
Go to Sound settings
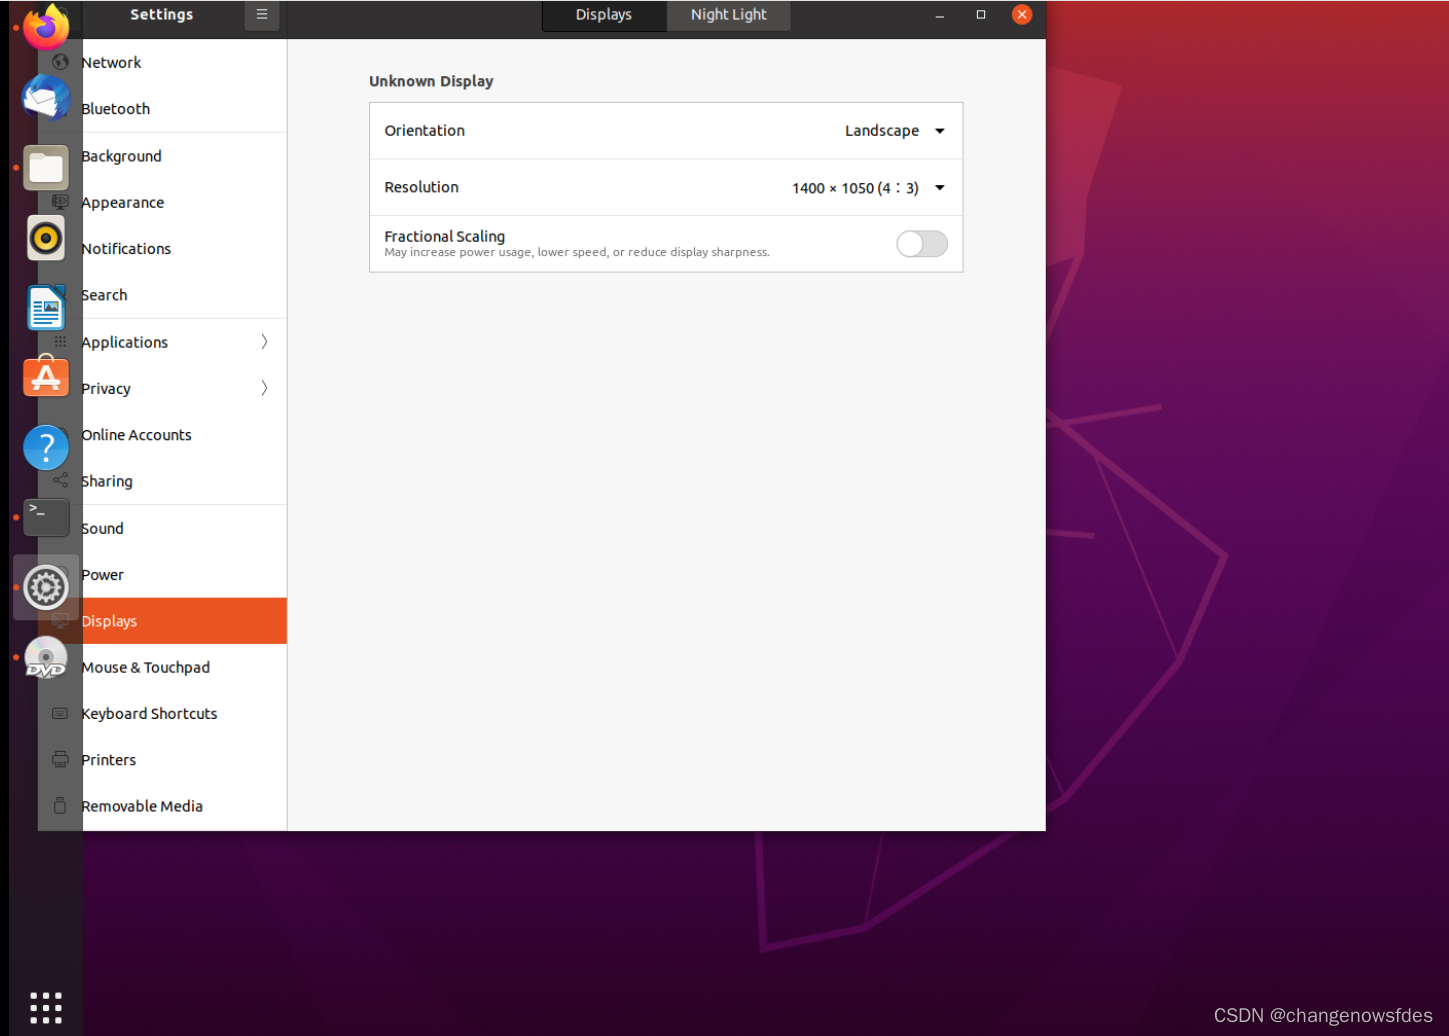pyautogui.click(x=162, y=528)
